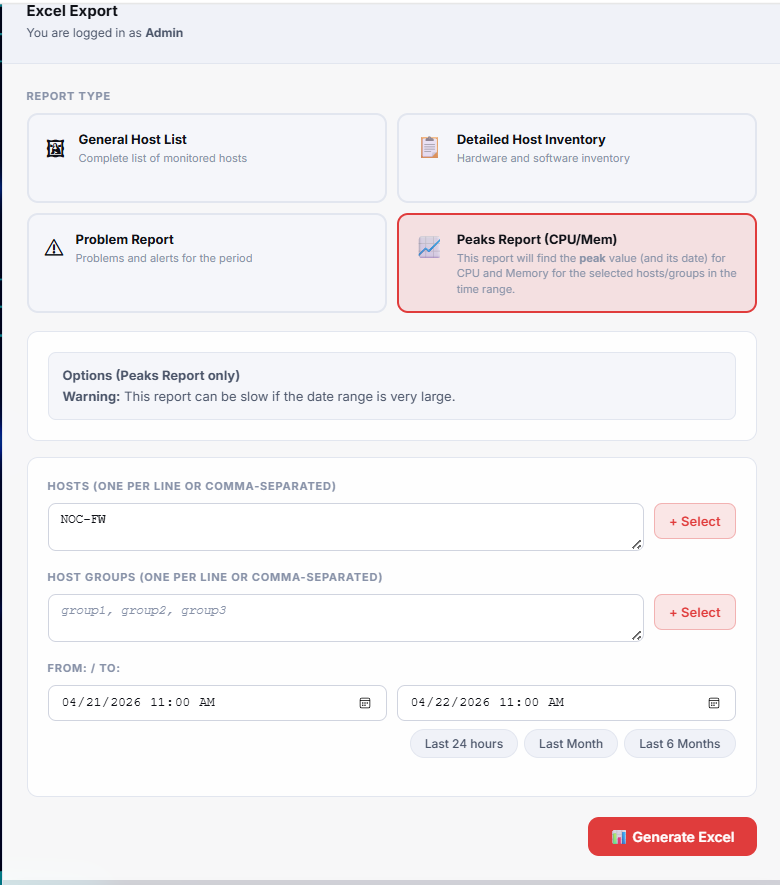Set range to Last 6 Months
This screenshot has width=780, height=885.
(680, 744)
